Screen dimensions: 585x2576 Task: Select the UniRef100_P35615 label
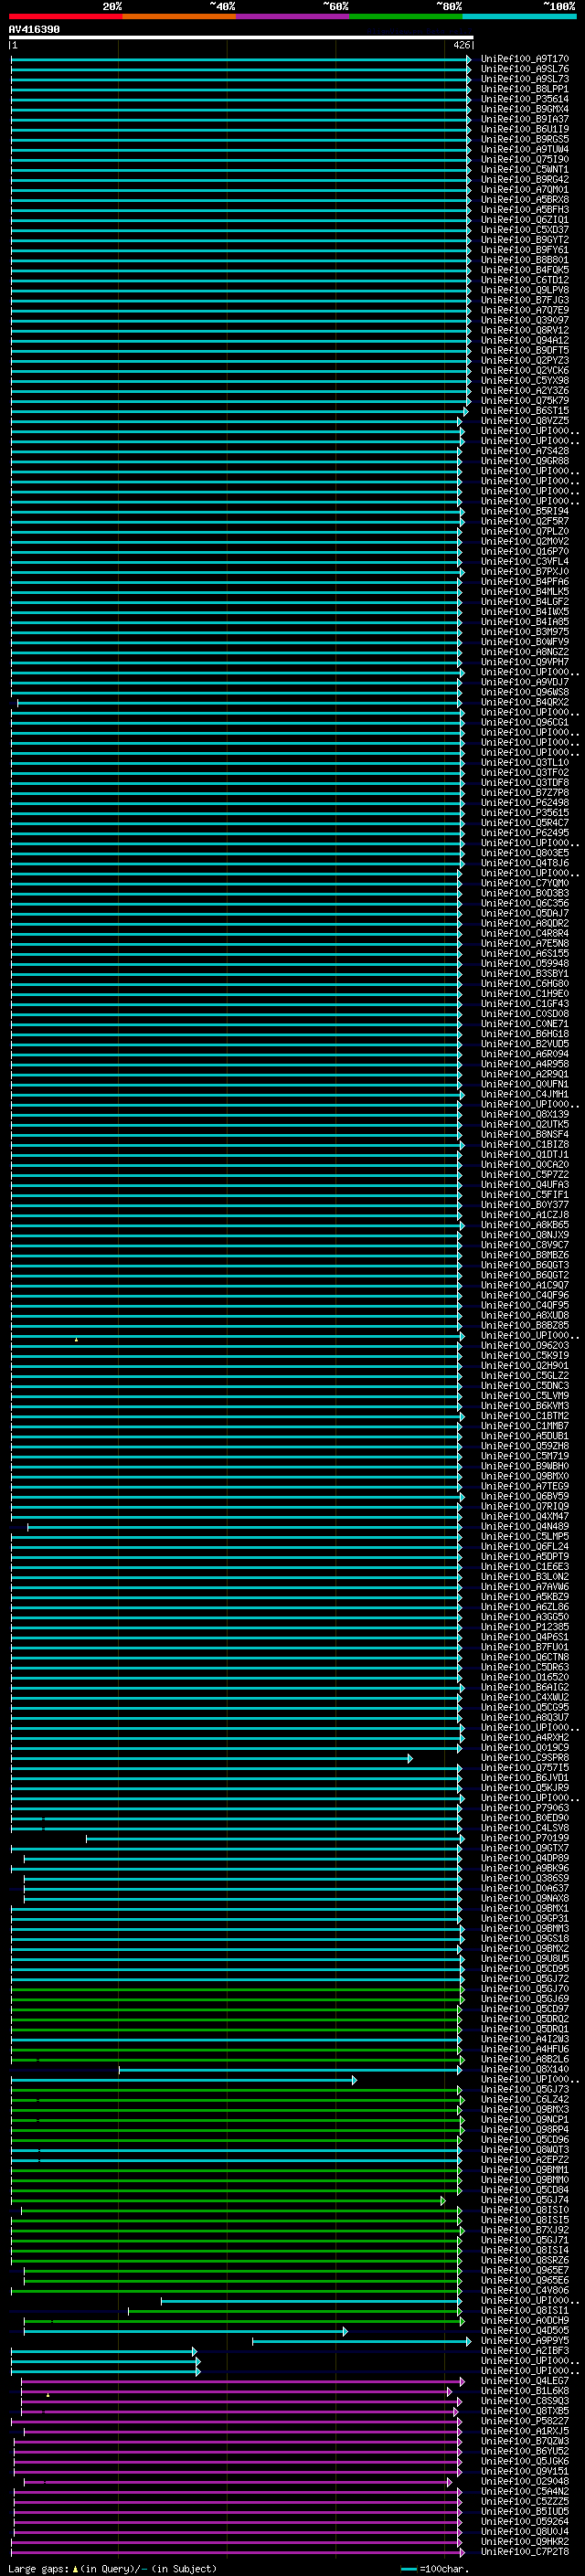click(x=524, y=813)
